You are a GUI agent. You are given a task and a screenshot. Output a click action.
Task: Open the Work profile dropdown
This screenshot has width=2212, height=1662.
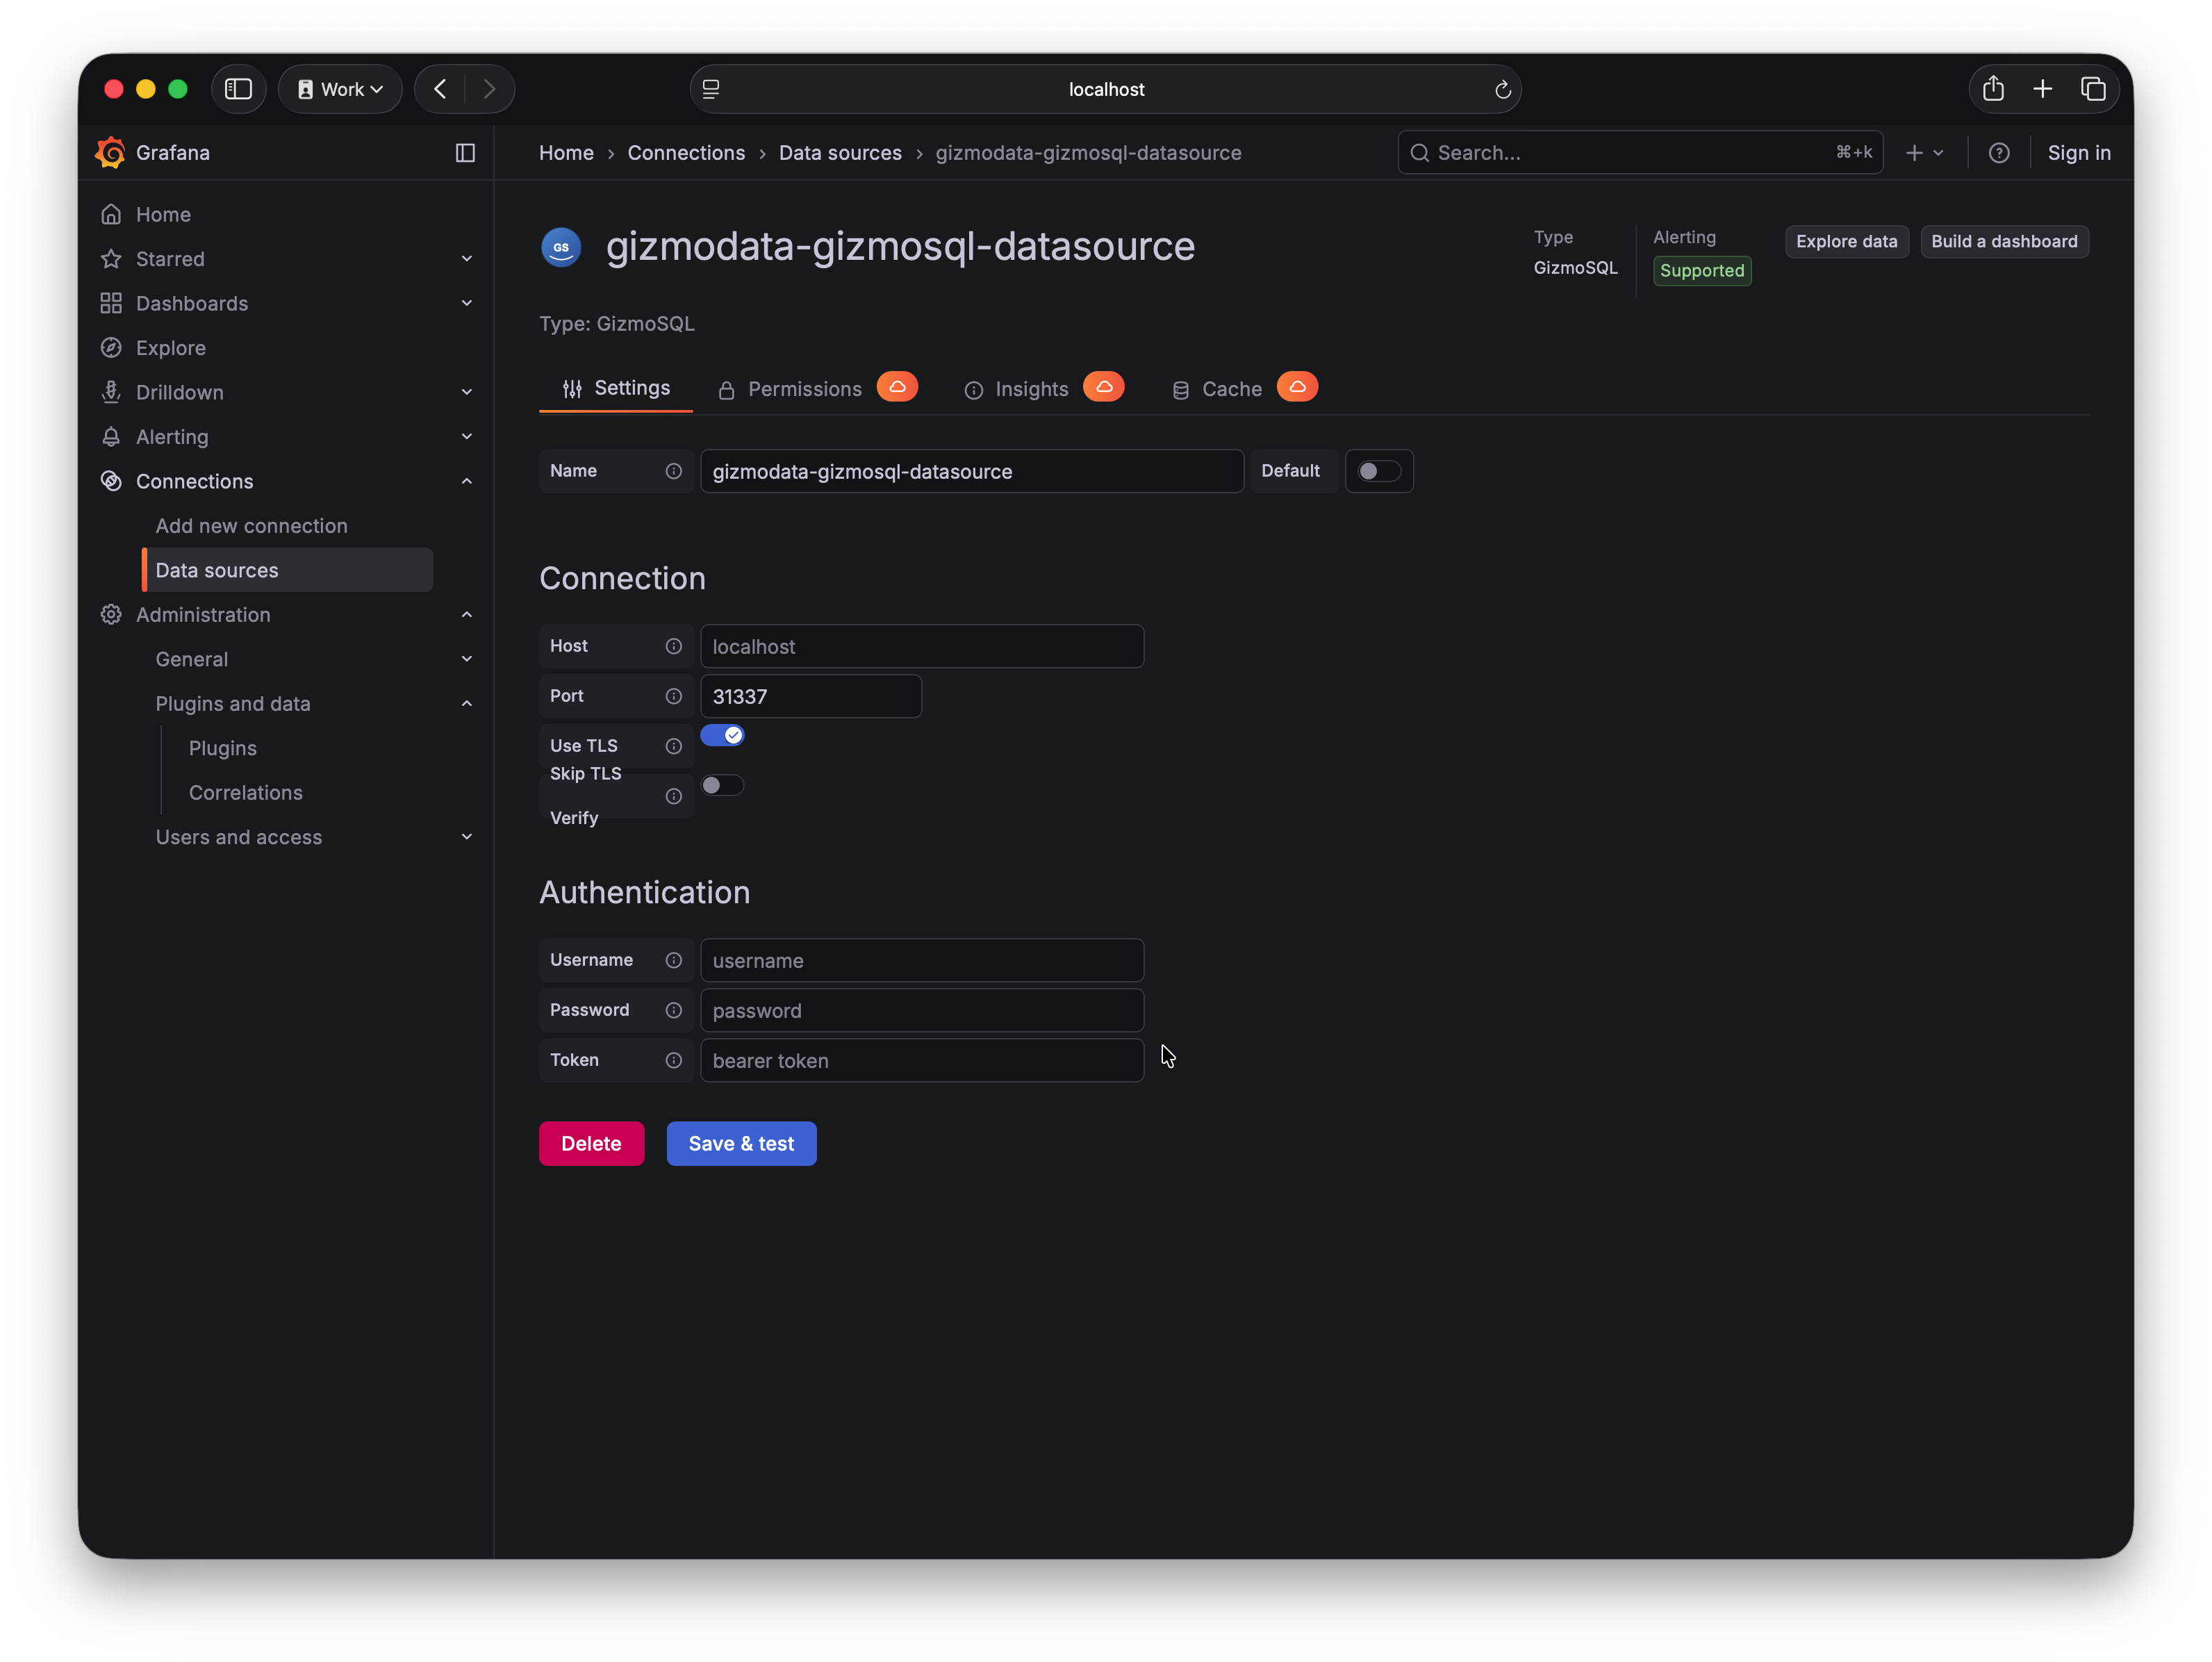click(340, 89)
